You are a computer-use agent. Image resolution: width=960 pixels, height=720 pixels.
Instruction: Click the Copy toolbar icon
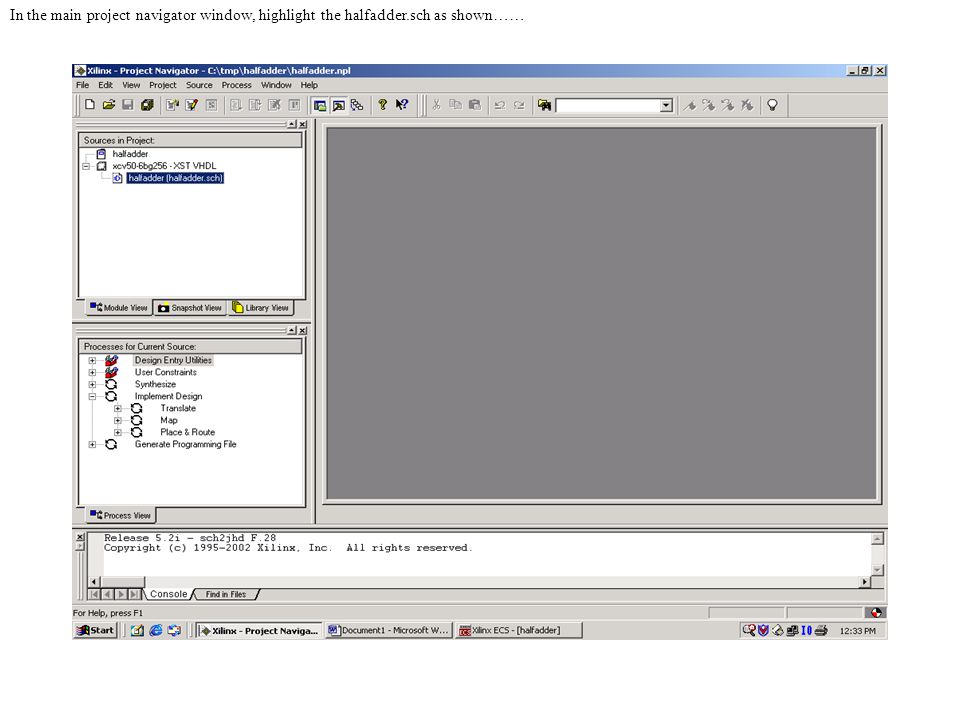[456, 105]
